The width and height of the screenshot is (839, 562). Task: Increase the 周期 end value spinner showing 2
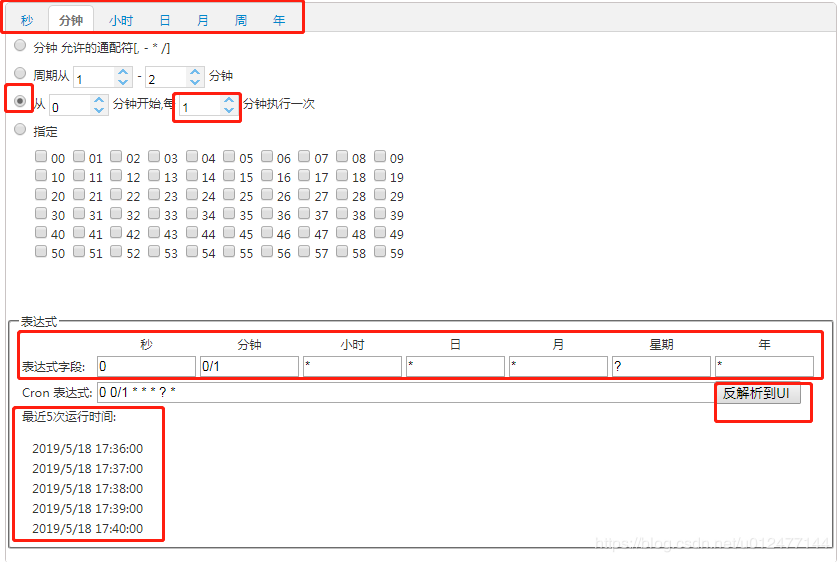click(x=195, y=72)
